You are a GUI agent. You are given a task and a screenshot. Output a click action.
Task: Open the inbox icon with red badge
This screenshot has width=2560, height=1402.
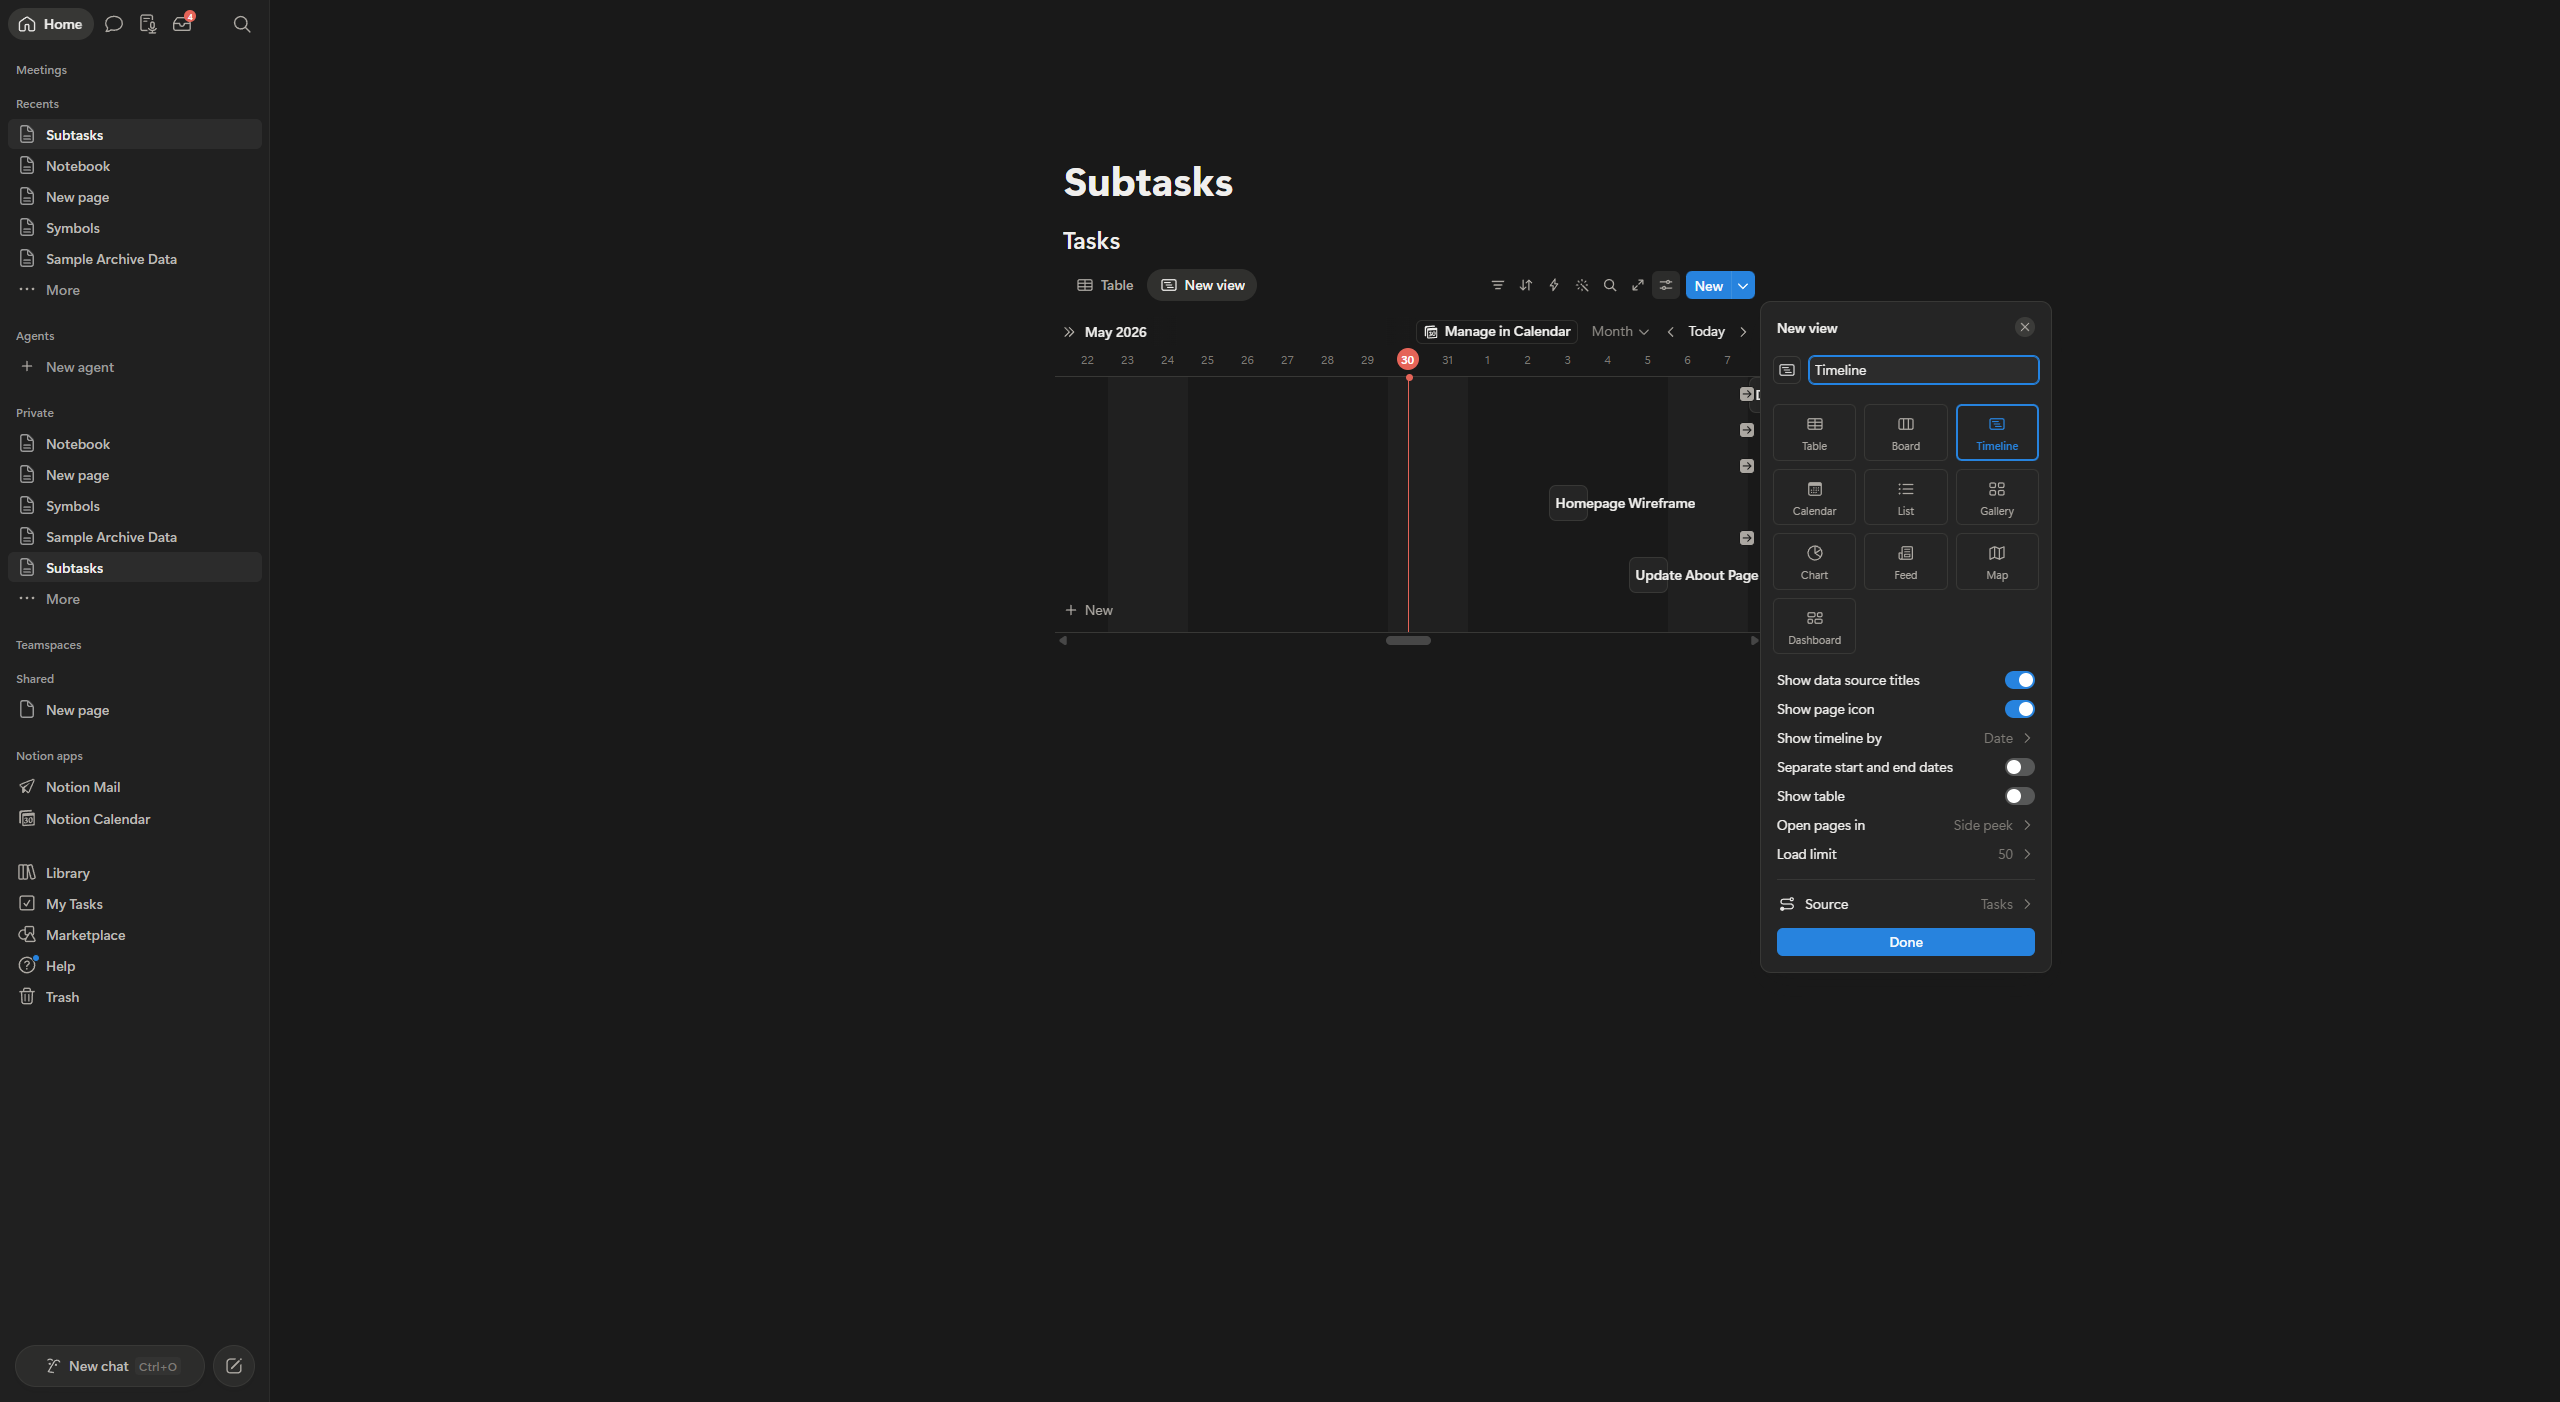(x=183, y=24)
